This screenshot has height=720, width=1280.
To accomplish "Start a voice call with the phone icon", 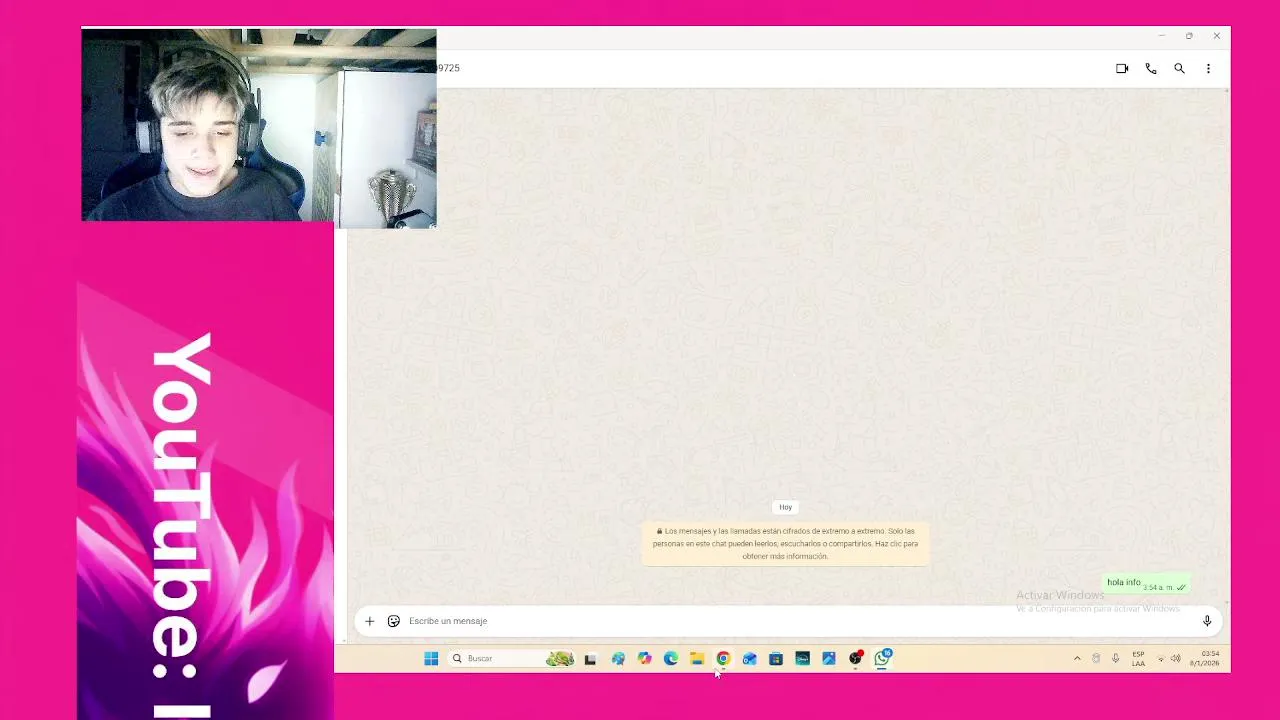I will click(1151, 69).
